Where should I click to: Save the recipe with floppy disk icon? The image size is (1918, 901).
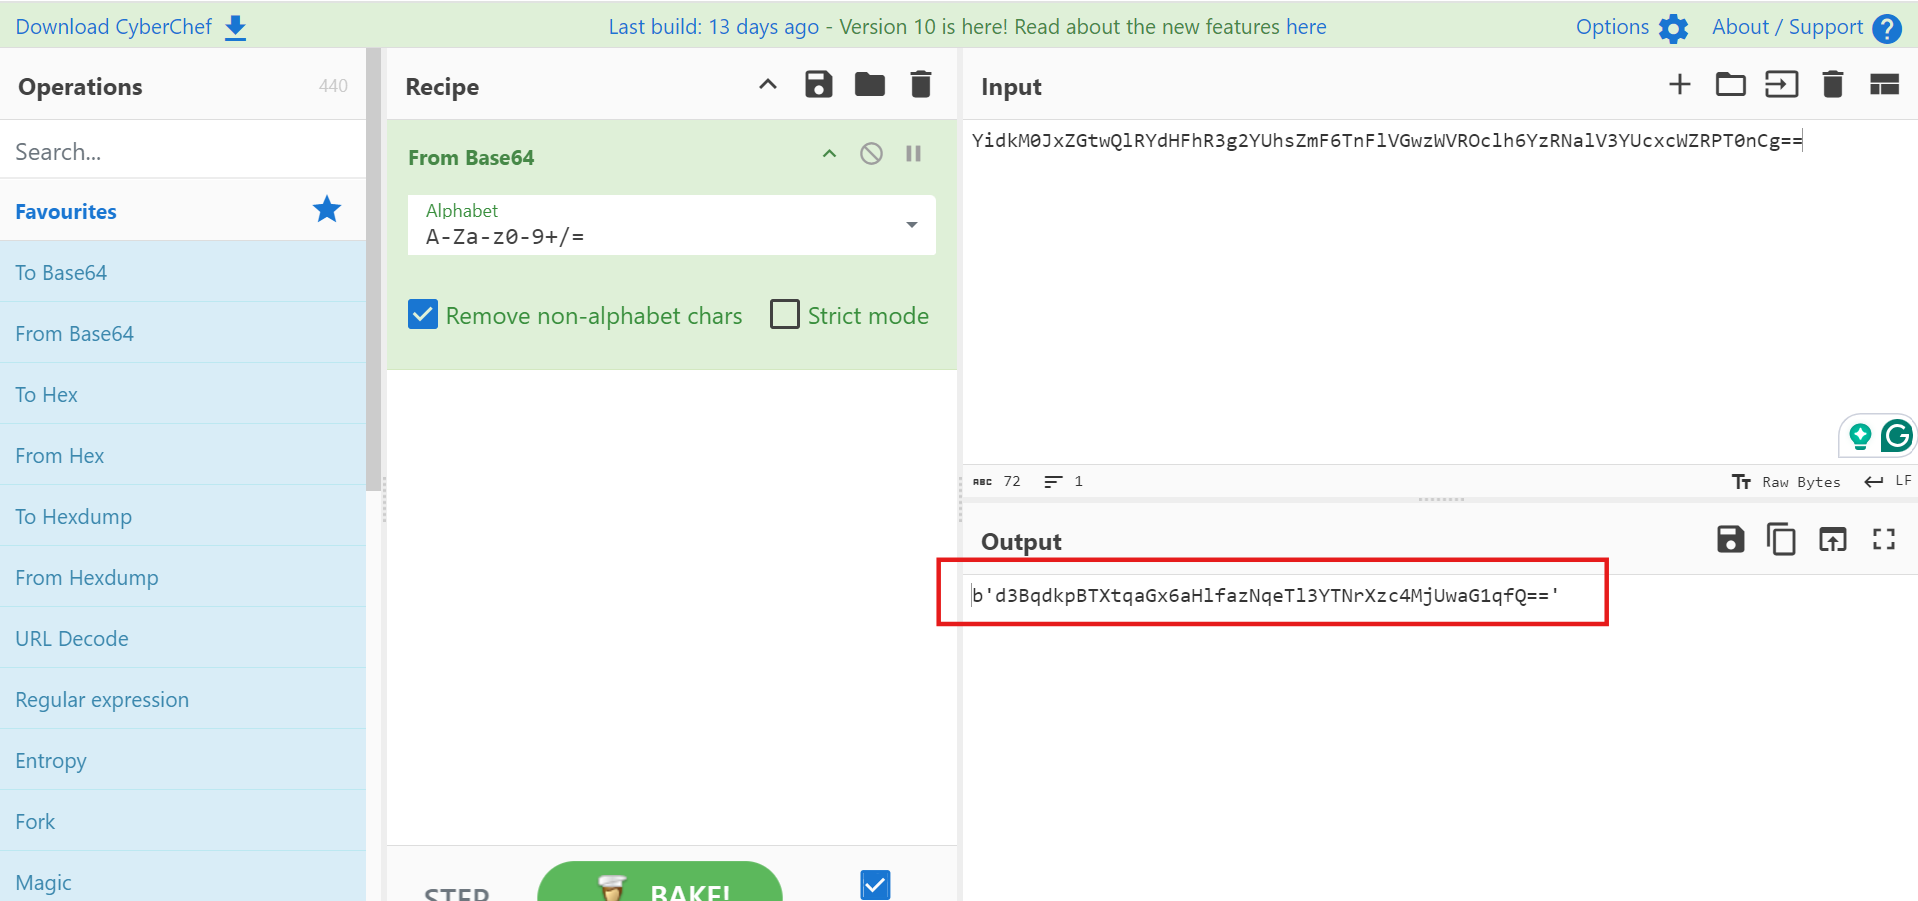[819, 85]
